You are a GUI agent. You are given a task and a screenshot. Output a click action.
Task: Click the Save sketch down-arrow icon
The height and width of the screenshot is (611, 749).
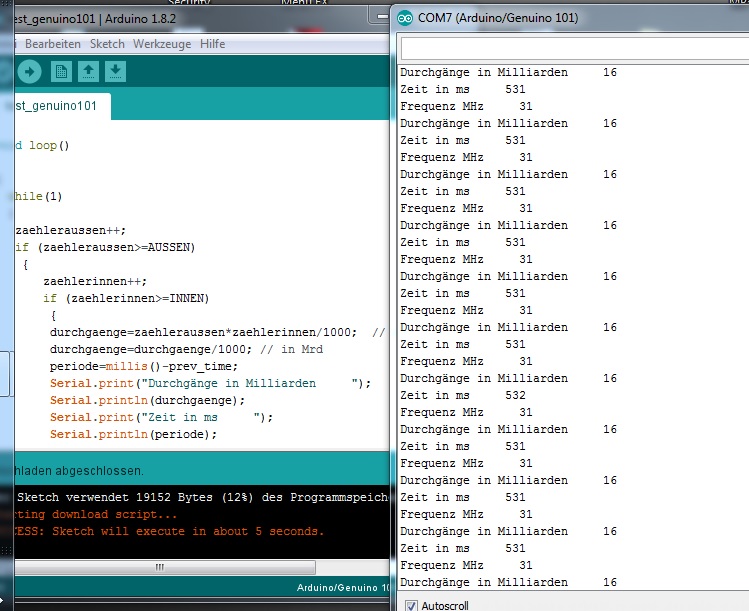click(115, 72)
